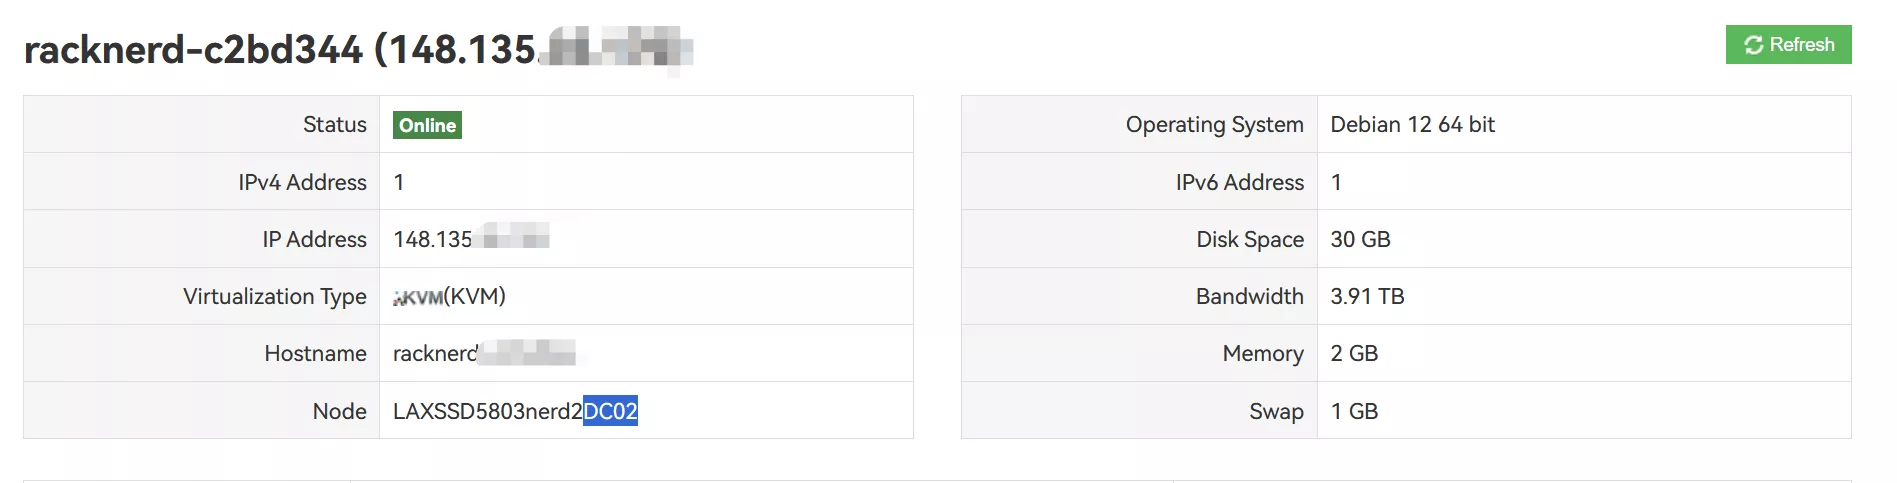Click the Bandwidth row label
This screenshot has width=1897, height=483.
click(1249, 297)
